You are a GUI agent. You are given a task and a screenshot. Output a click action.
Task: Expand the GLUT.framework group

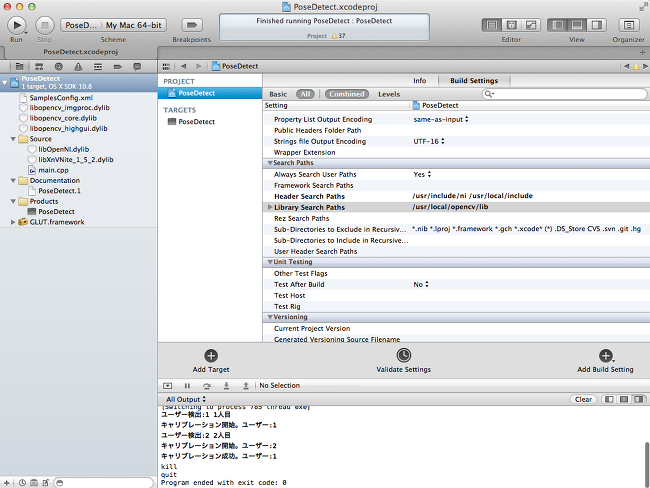(x=13, y=222)
